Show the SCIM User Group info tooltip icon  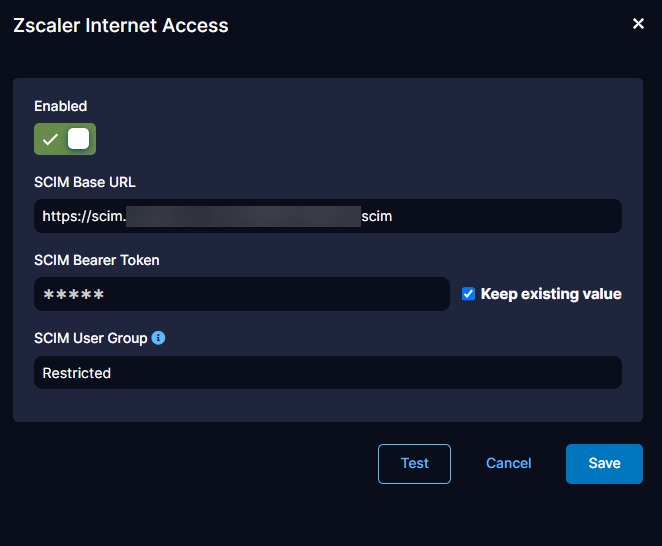coord(158,338)
